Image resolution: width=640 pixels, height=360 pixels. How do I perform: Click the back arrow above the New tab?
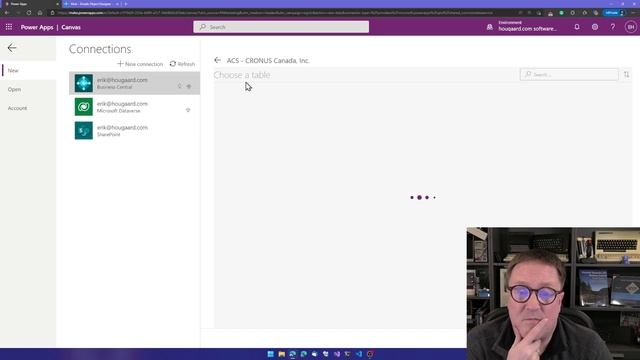[12, 48]
